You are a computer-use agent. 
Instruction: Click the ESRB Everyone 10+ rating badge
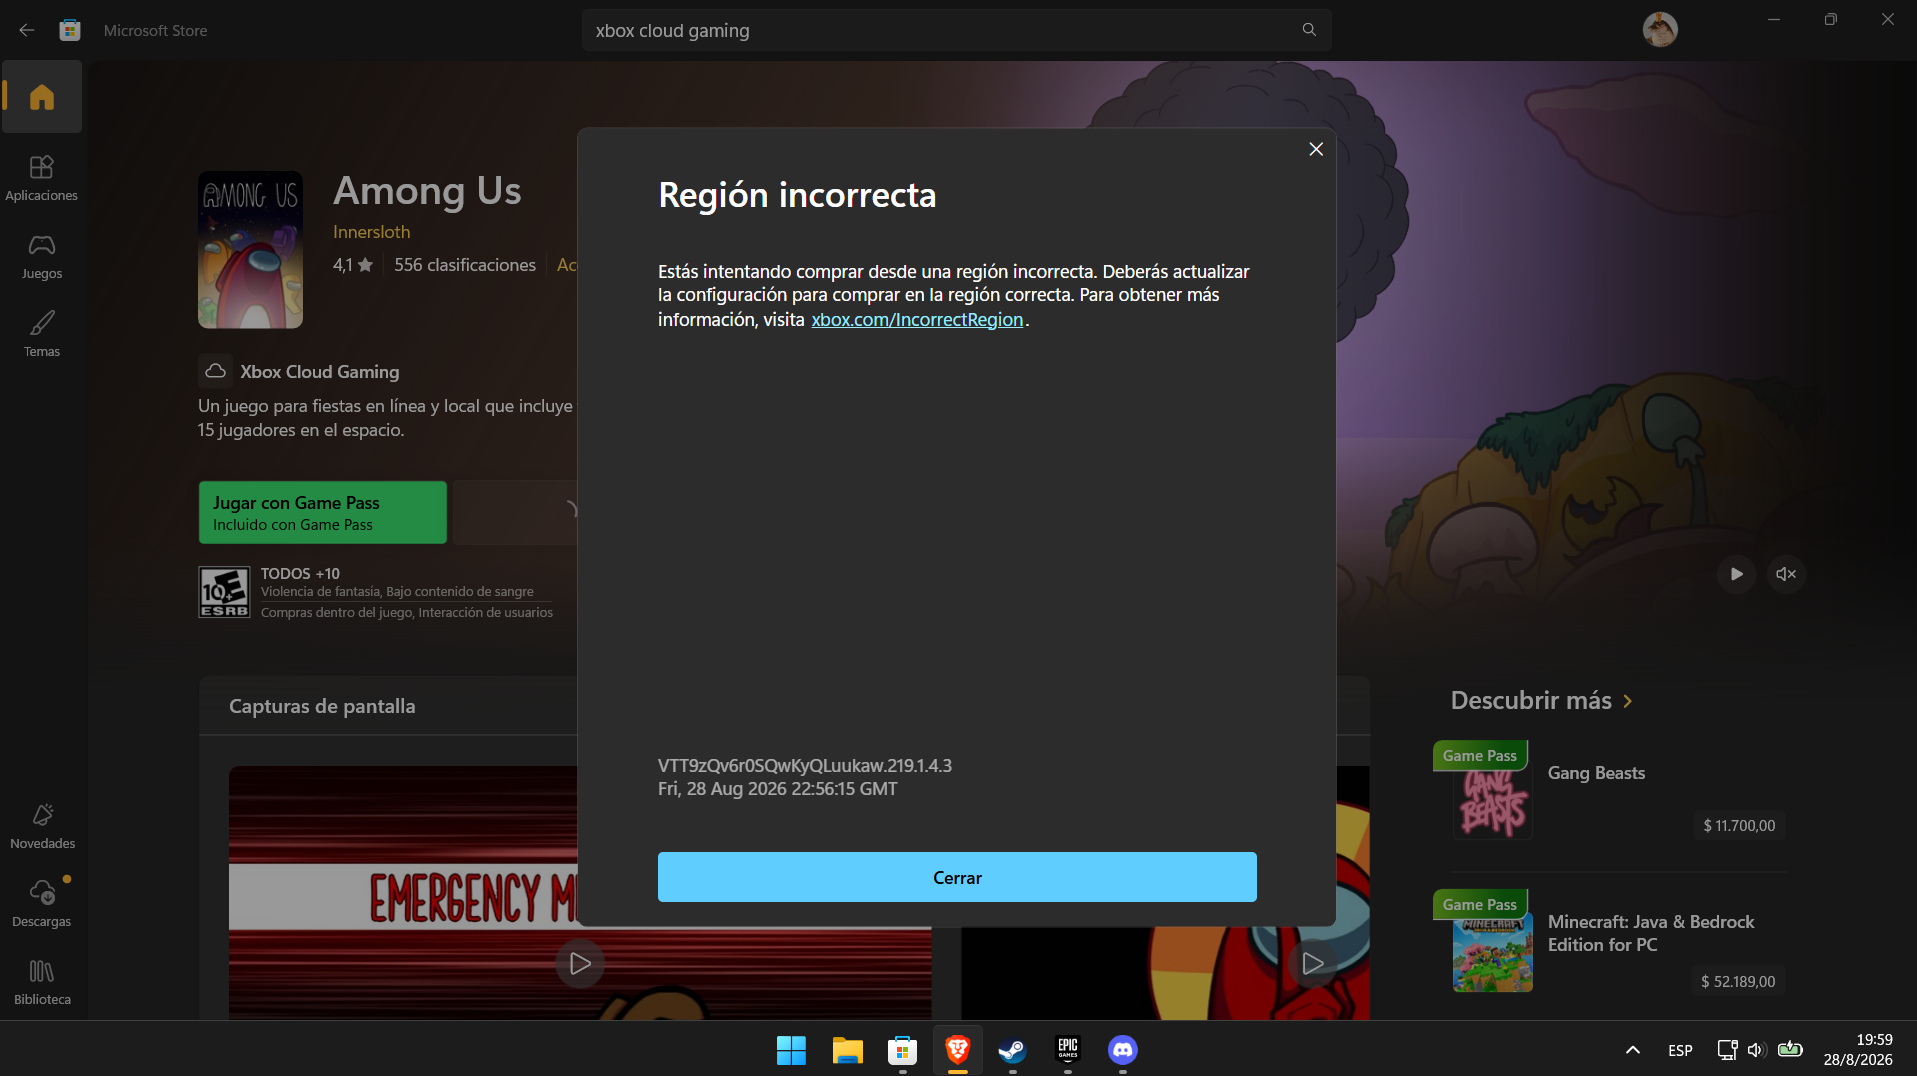coord(224,592)
